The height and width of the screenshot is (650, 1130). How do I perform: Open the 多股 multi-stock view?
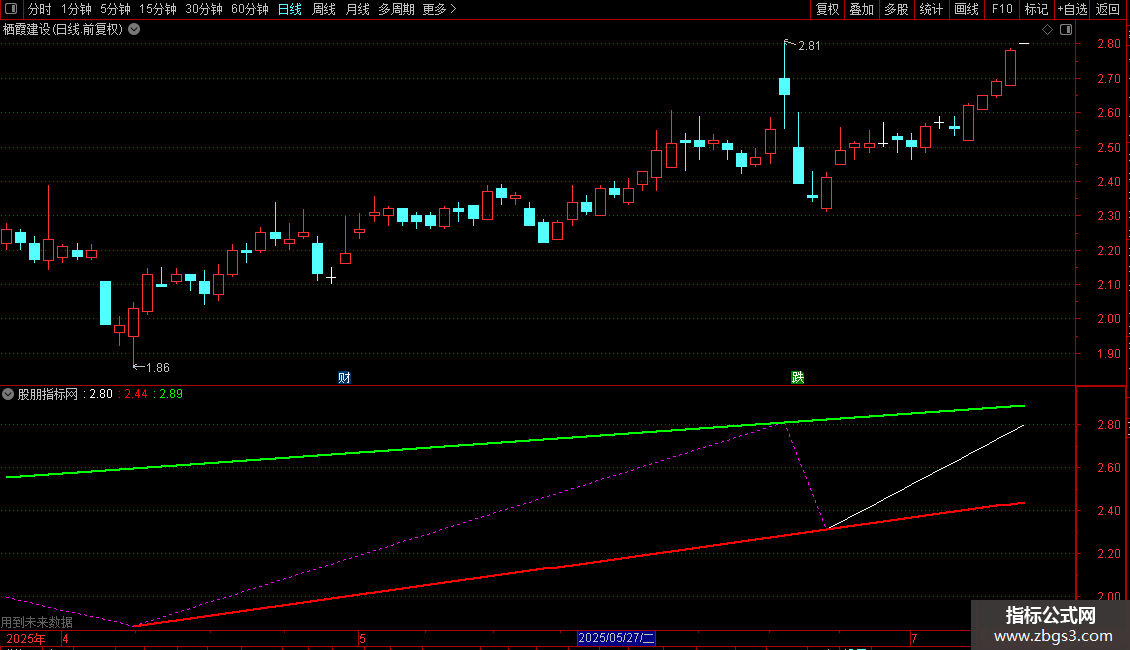pyautogui.click(x=897, y=9)
